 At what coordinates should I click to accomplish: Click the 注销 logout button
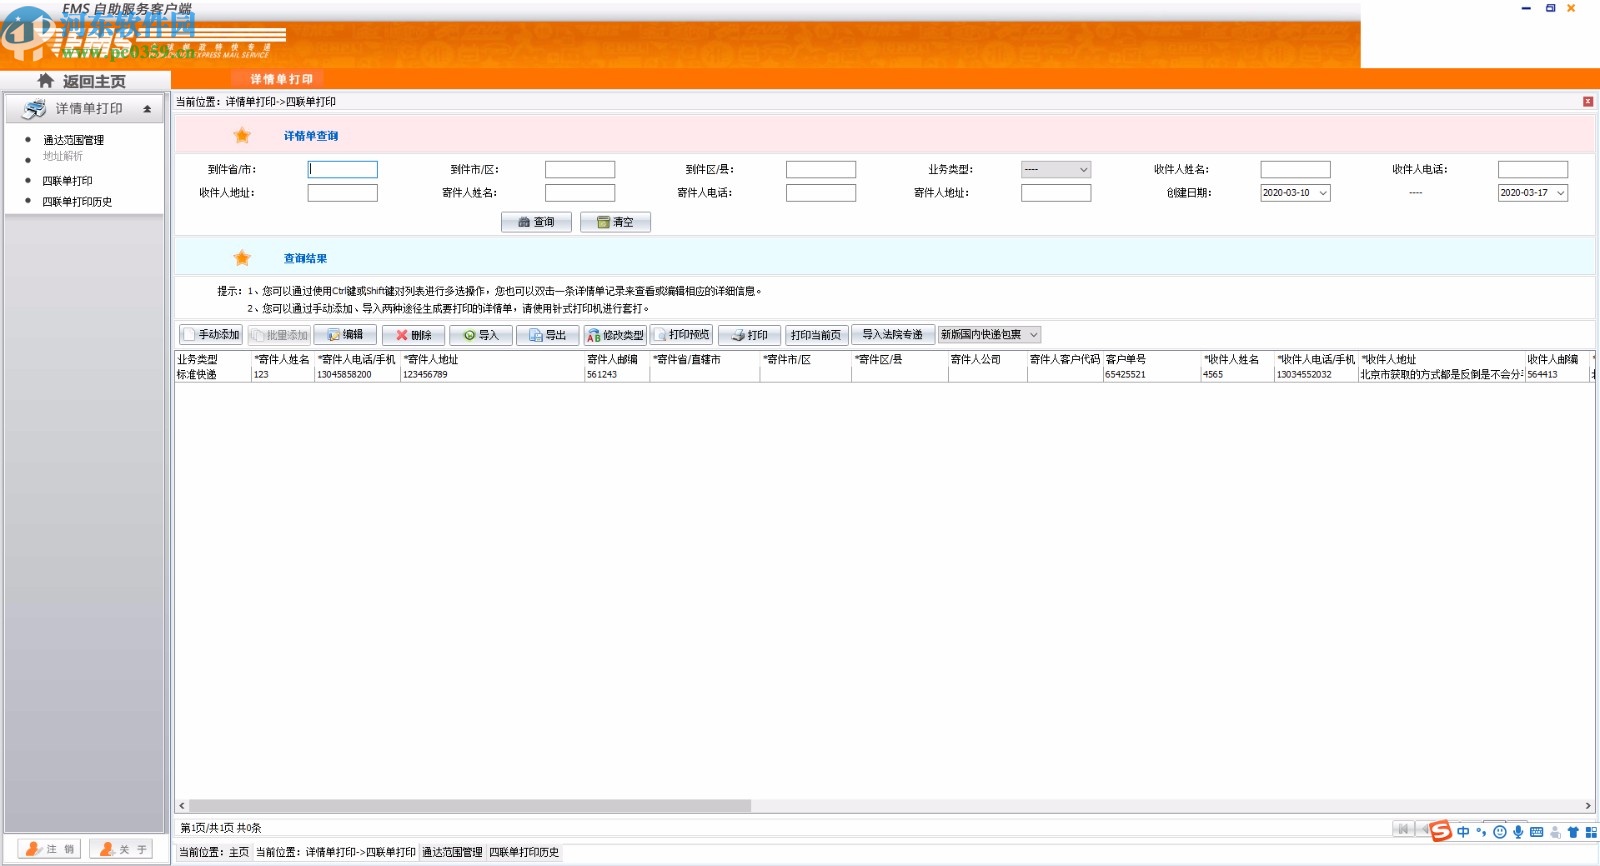(x=49, y=849)
